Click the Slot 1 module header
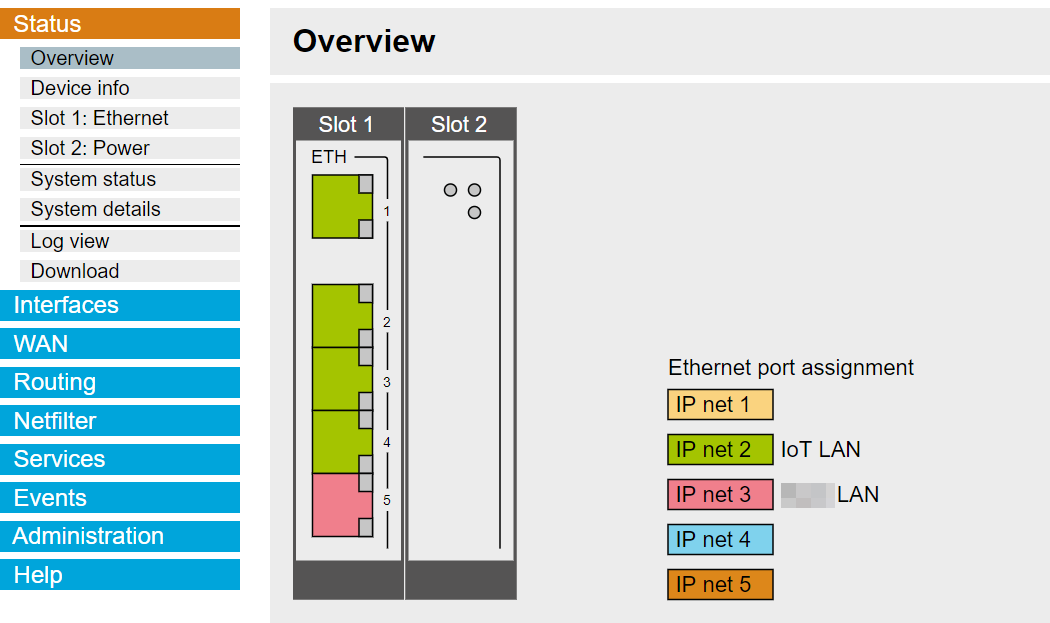 [347, 125]
